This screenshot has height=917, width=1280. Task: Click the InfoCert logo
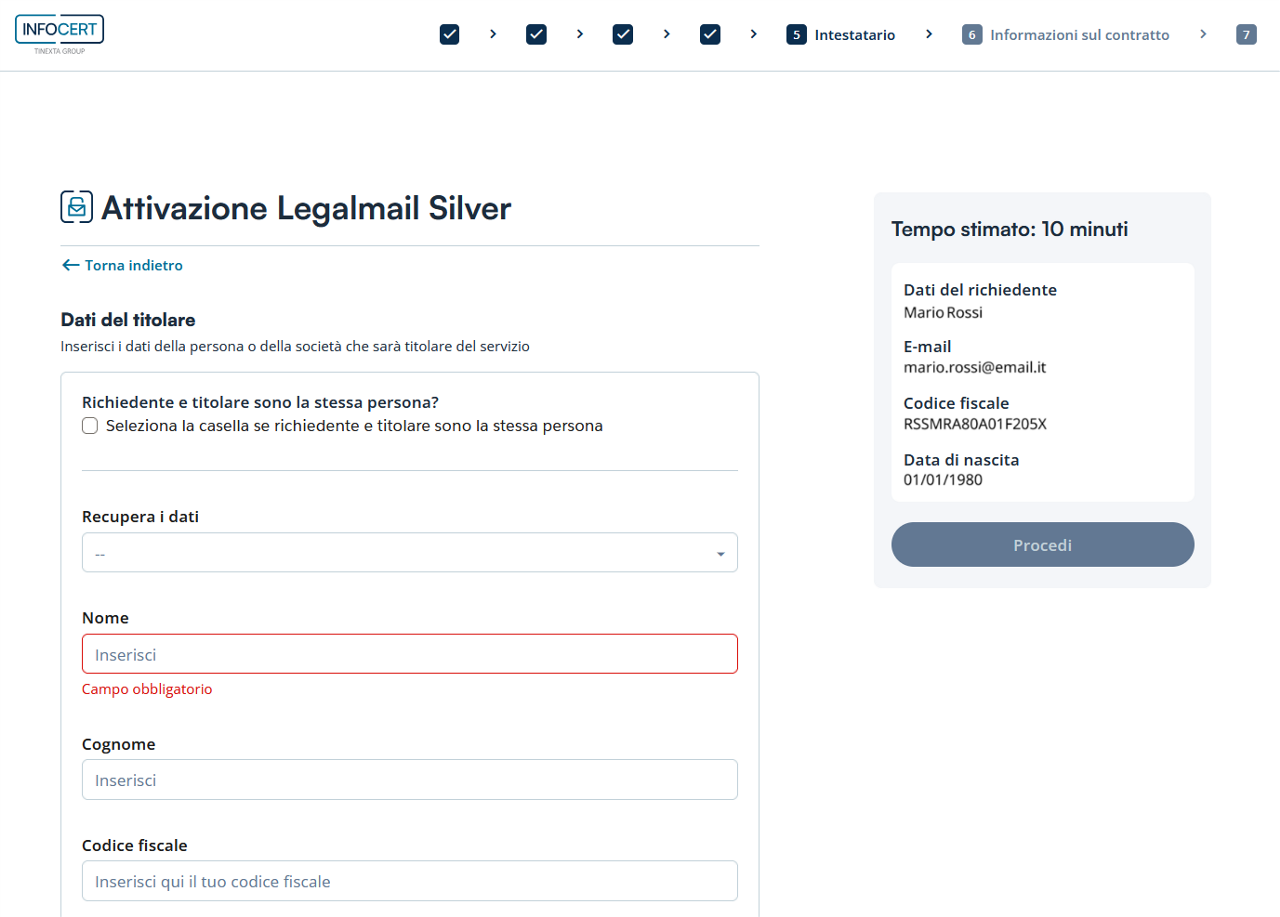pyautogui.click(x=59, y=33)
